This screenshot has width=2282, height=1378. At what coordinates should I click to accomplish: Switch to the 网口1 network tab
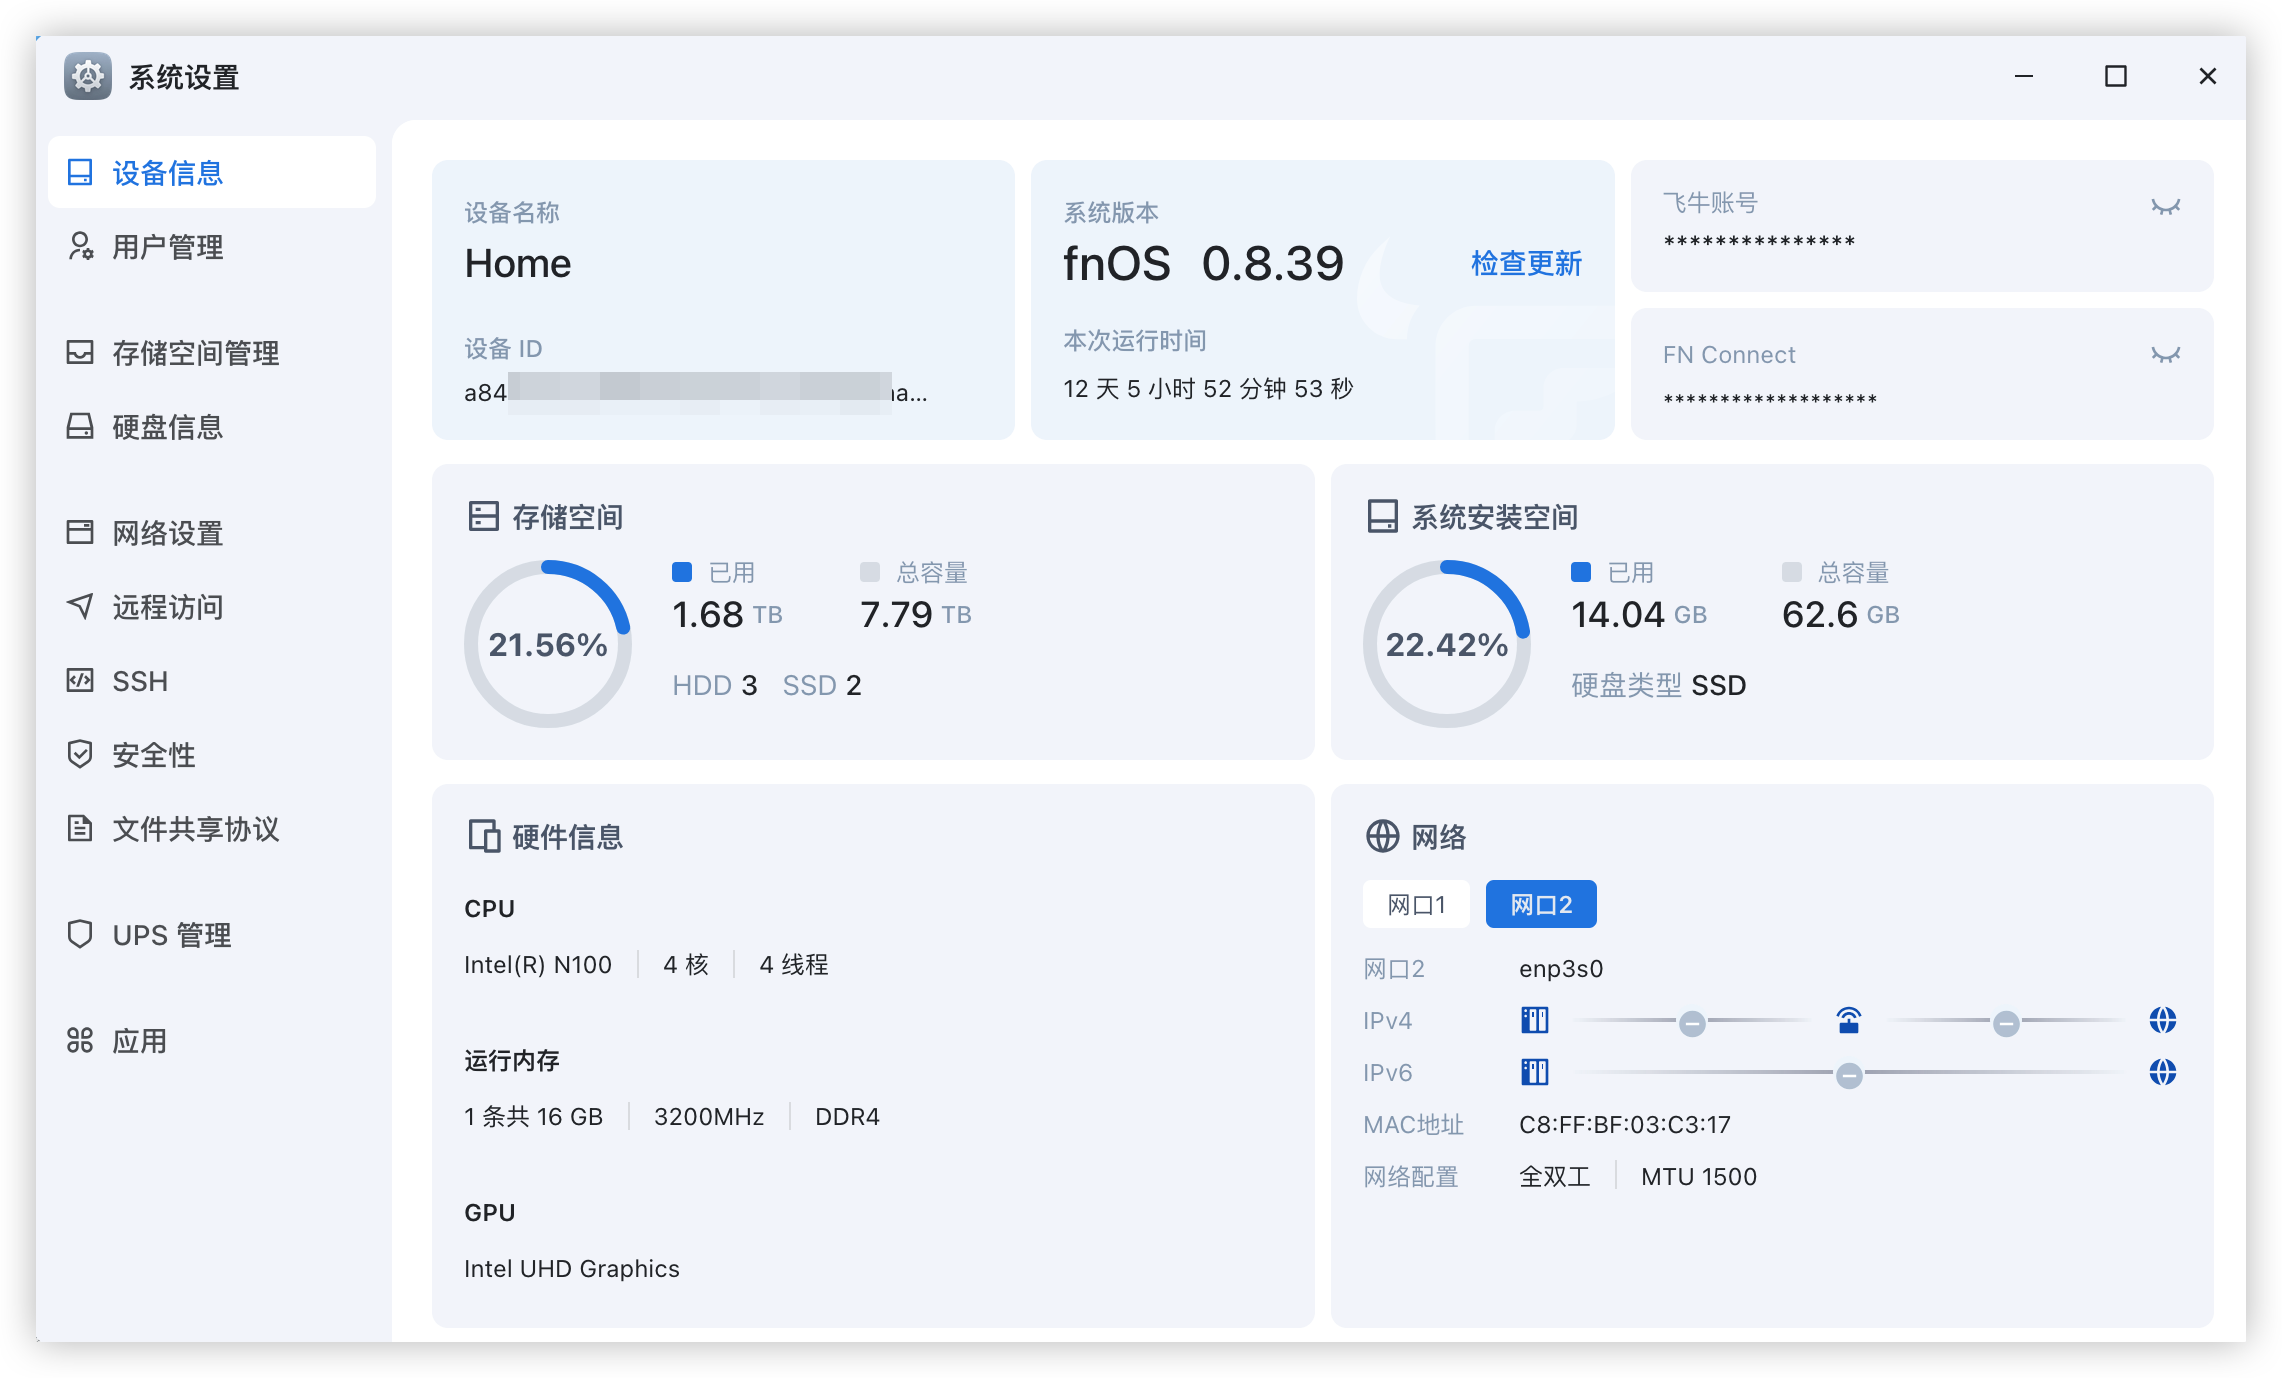[x=1416, y=905]
